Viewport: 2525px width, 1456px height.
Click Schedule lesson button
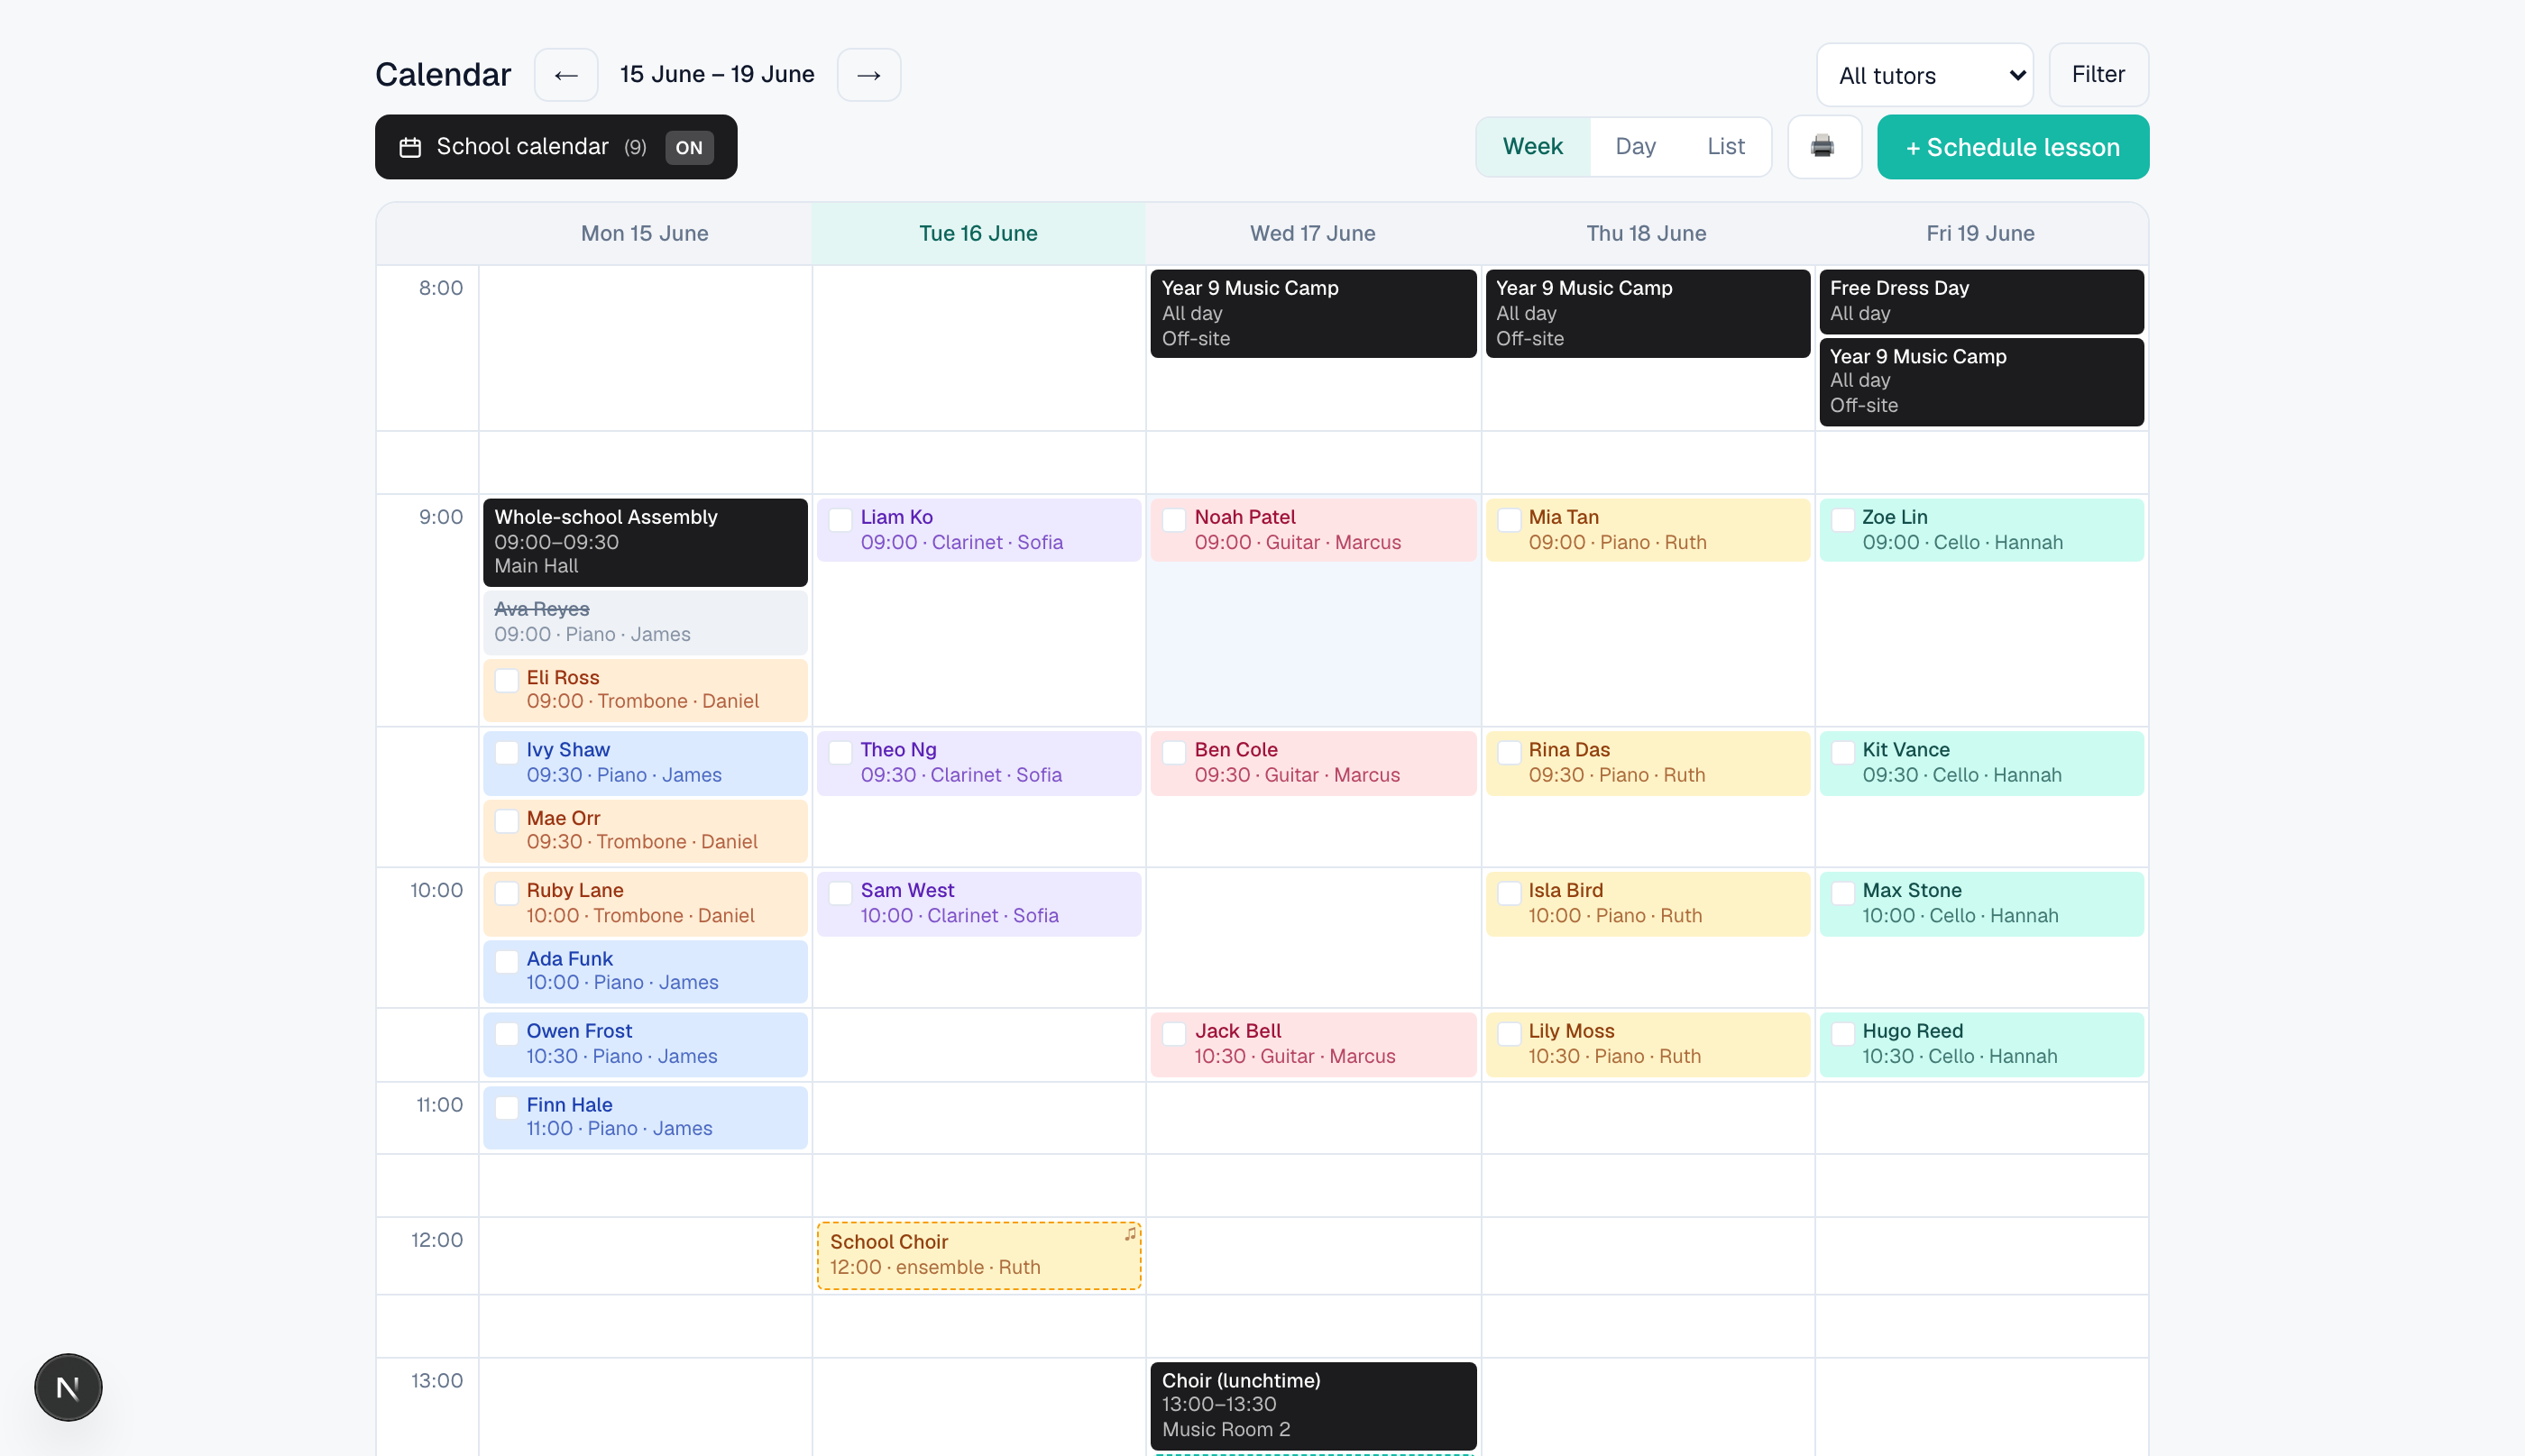2012,147
